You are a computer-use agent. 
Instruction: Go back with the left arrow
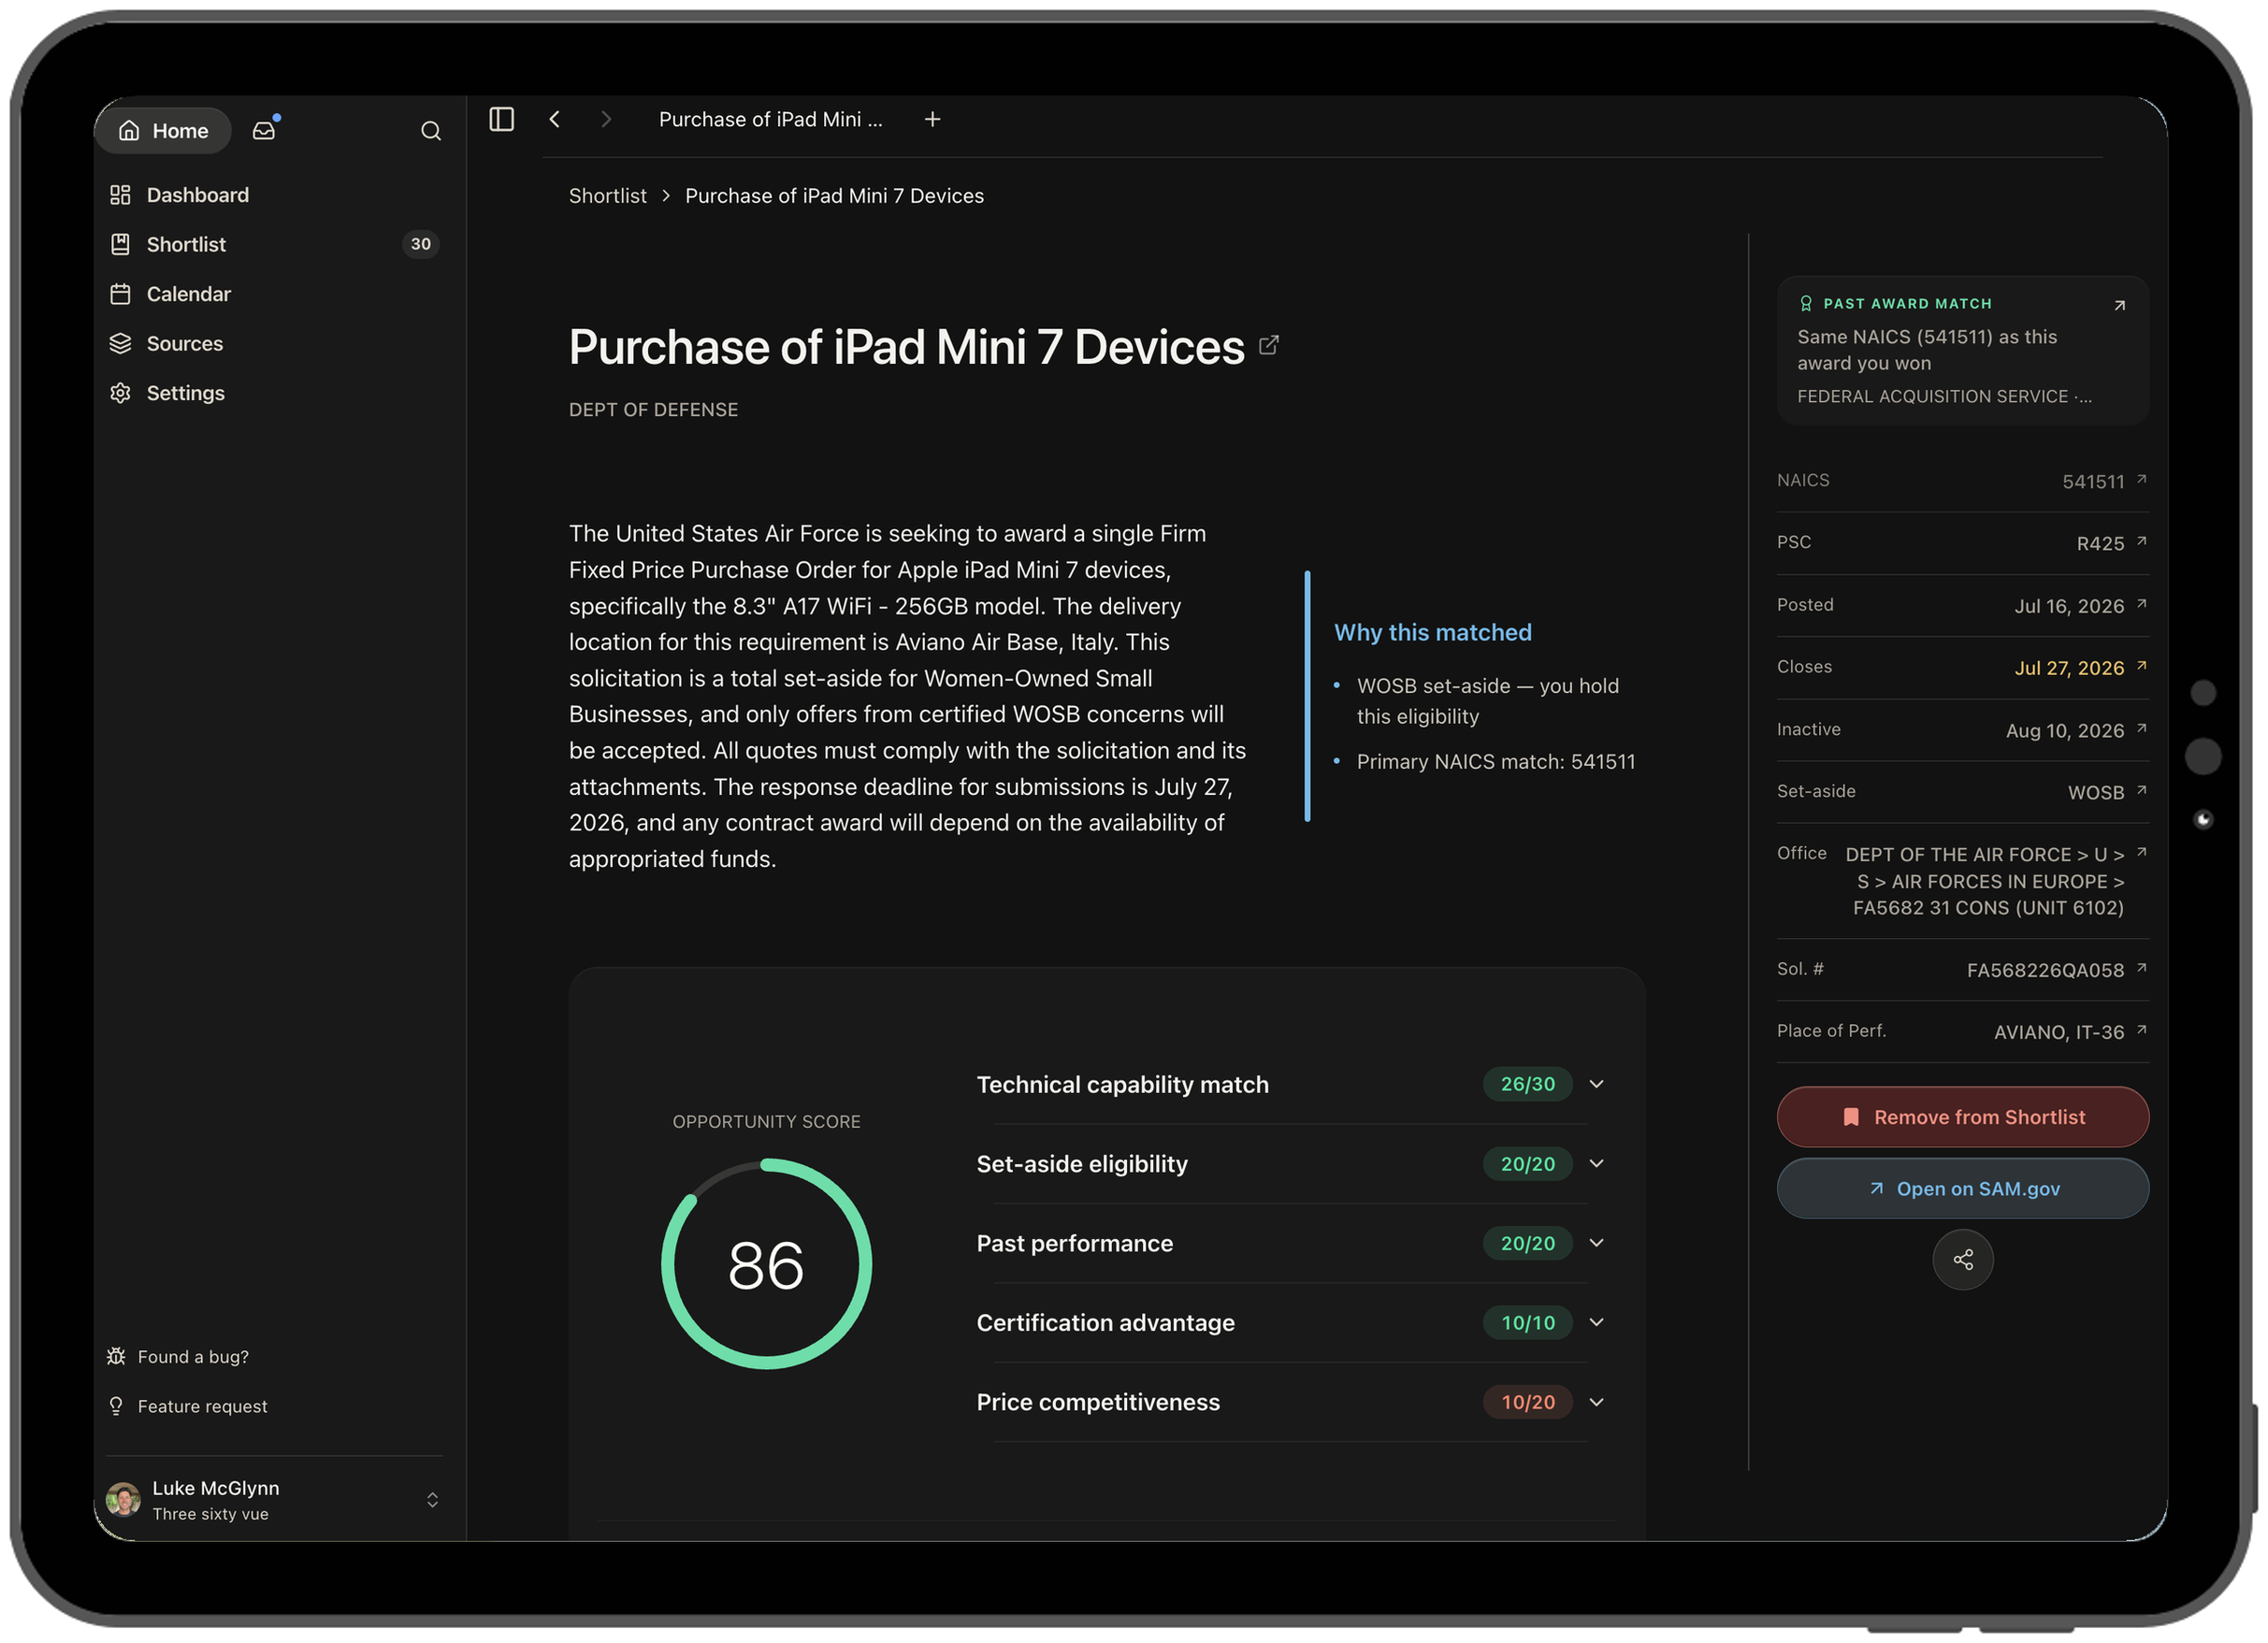[555, 119]
